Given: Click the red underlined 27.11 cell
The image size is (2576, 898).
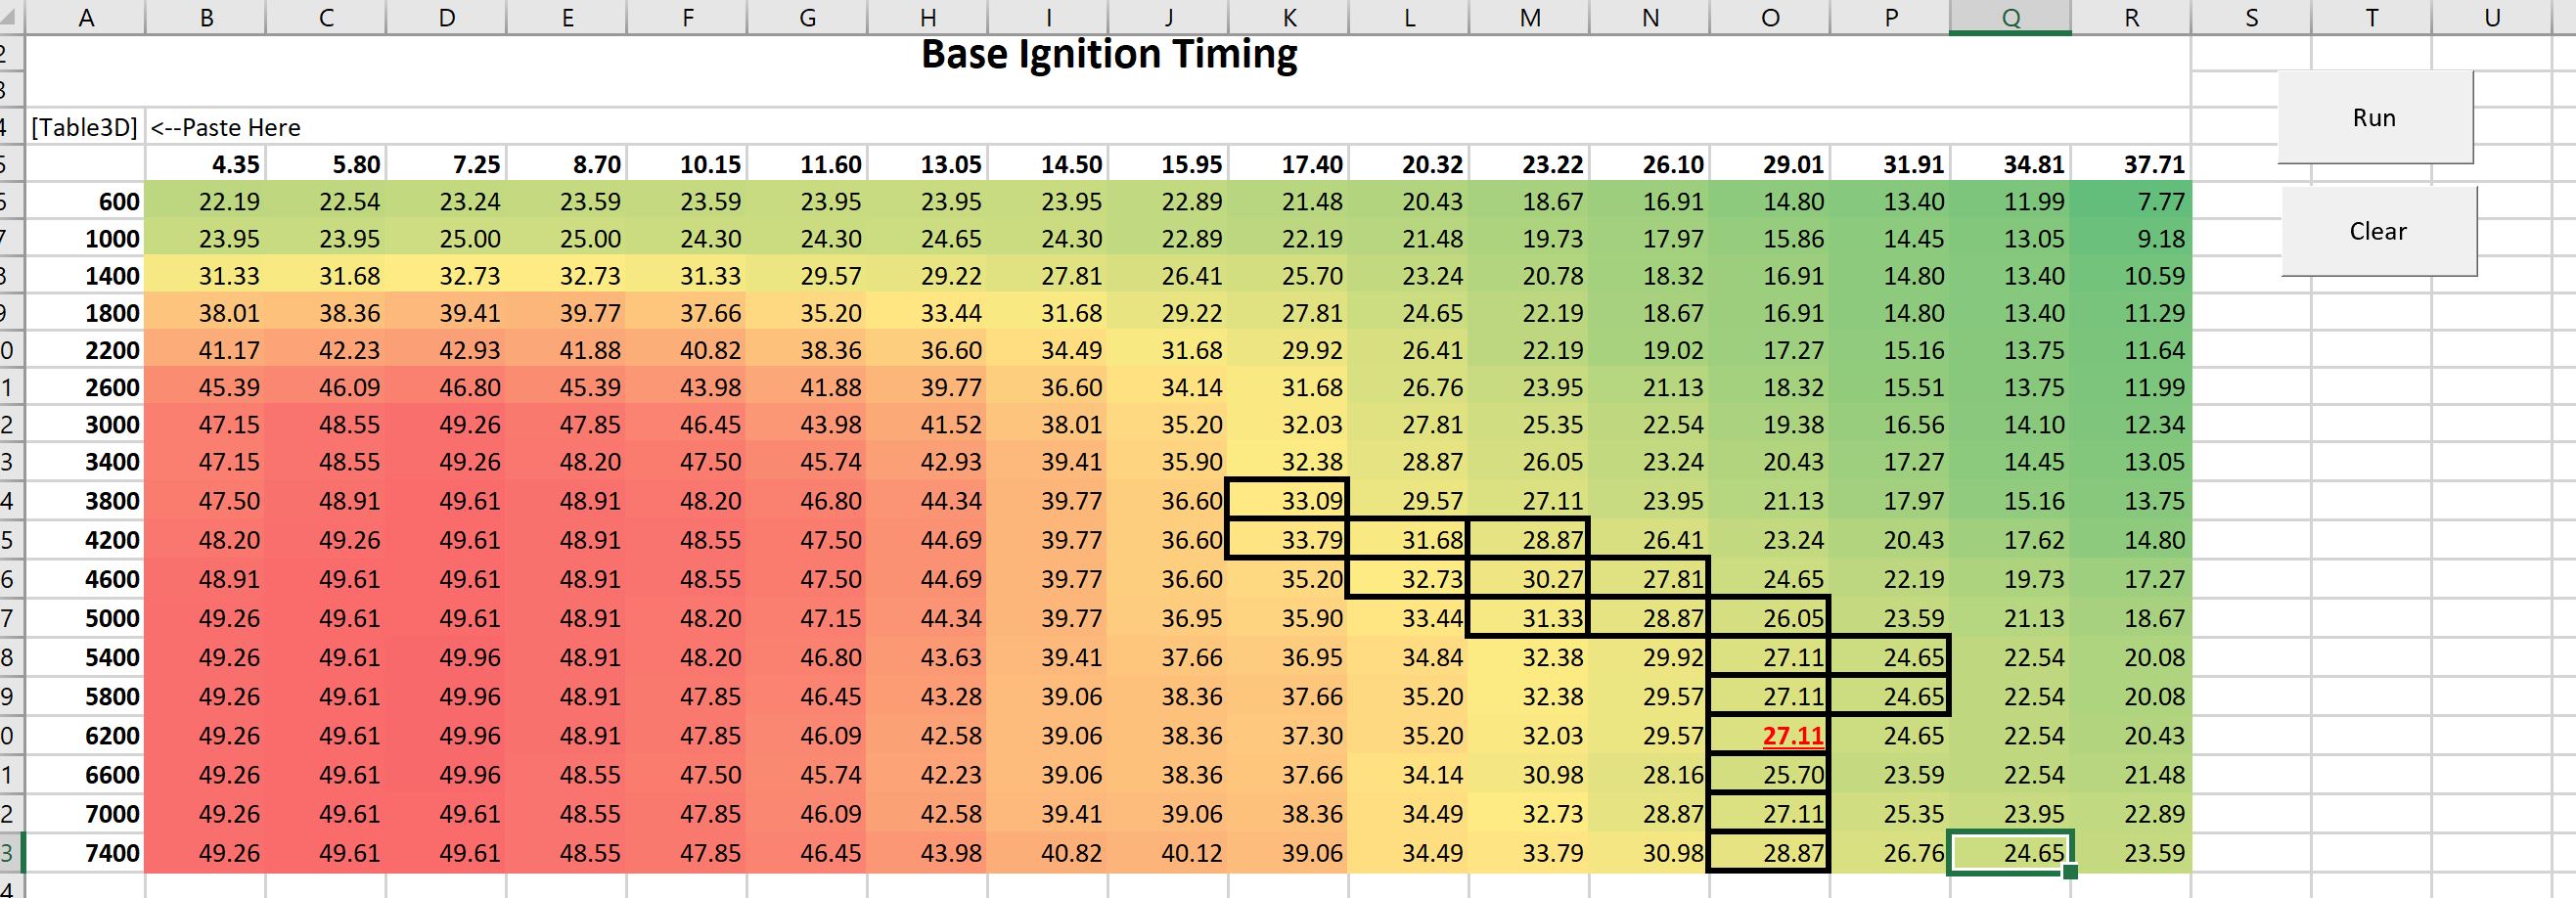Looking at the screenshot, I should tap(1793, 736).
